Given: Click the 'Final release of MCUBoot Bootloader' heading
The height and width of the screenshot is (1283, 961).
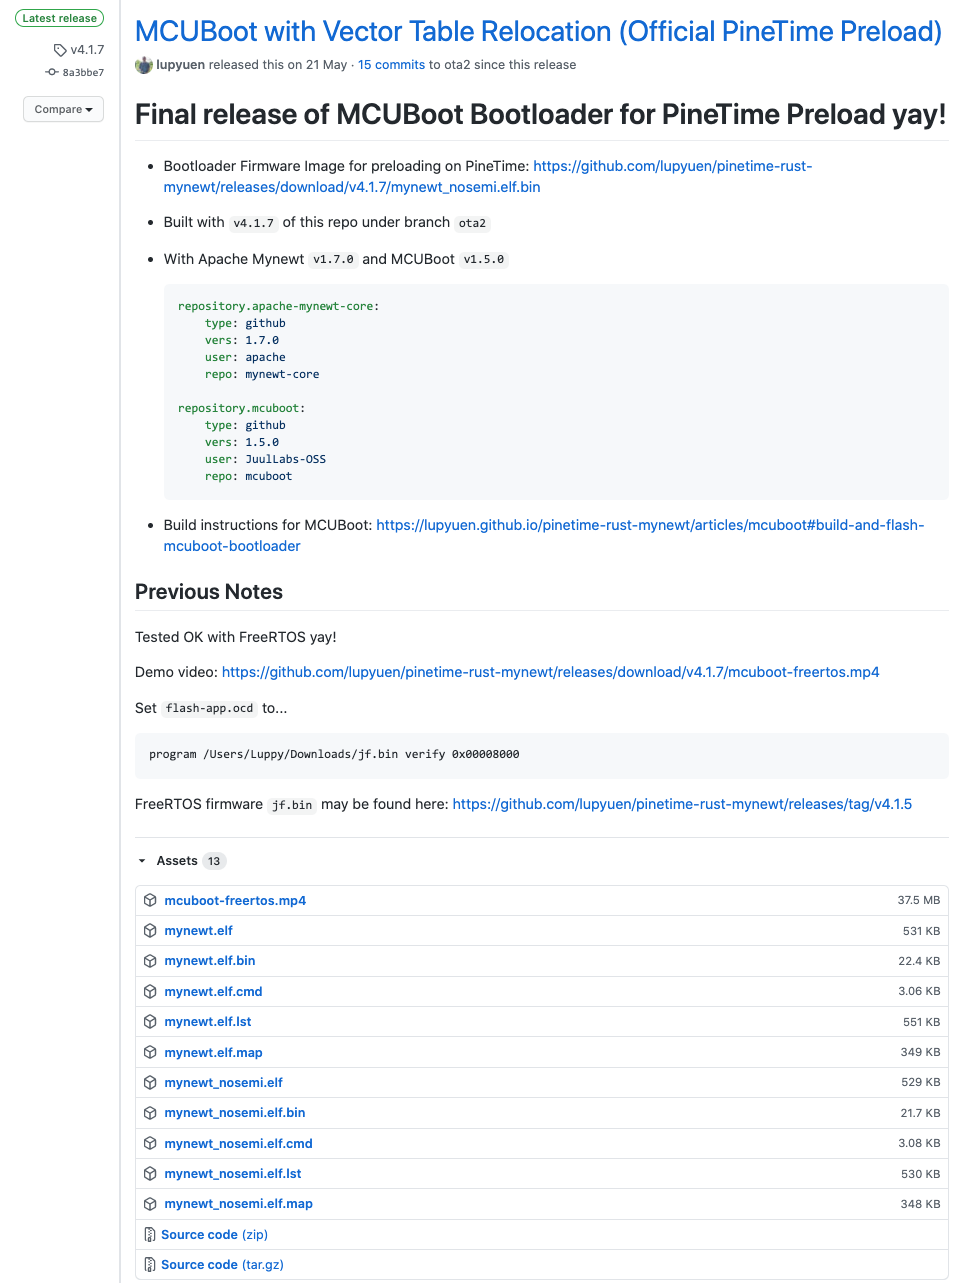Looking at the screenshot, I should (x=540, y=114).
